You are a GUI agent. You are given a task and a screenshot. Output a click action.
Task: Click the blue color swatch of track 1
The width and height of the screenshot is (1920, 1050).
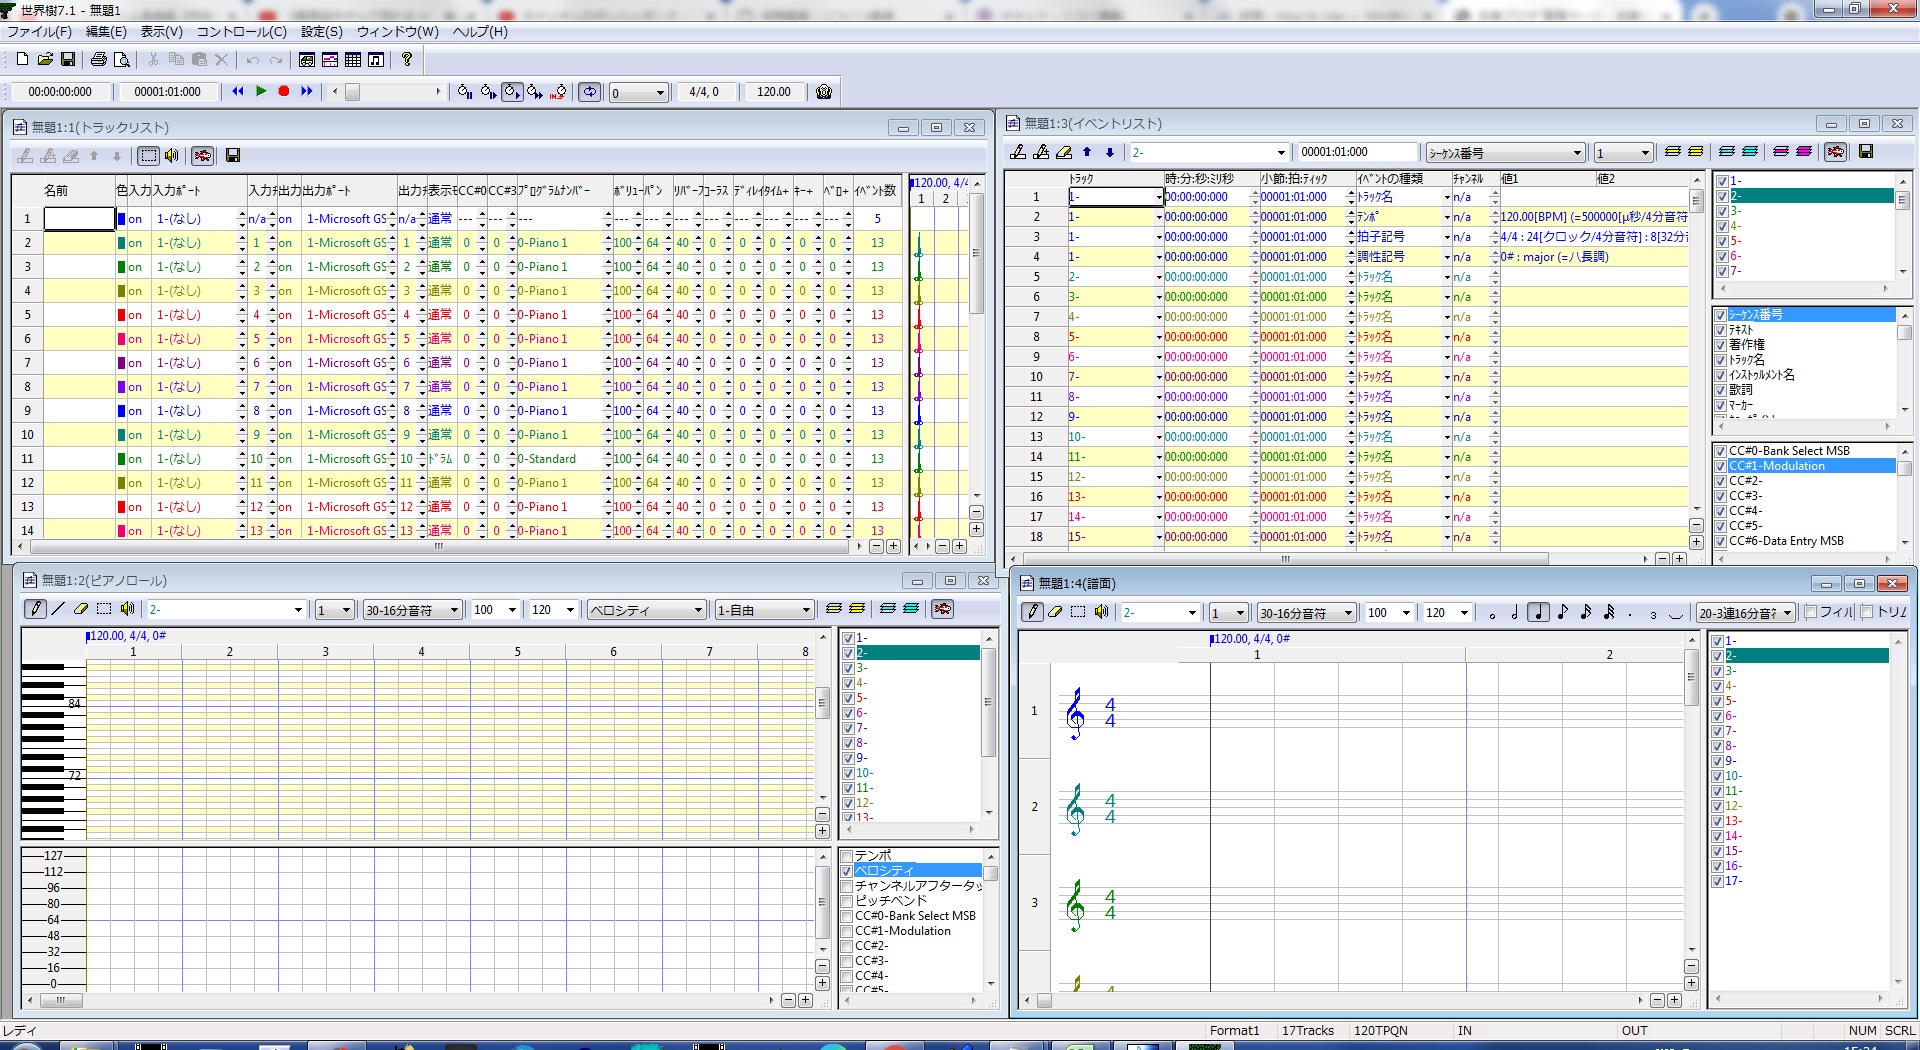pos(122,219)
